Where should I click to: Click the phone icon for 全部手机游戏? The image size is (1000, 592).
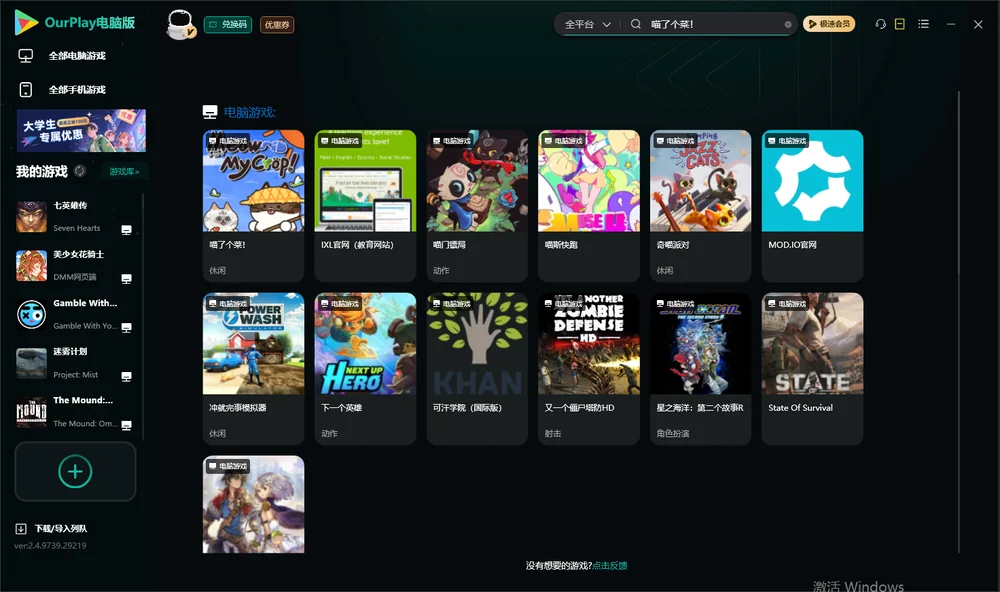pyautogui.click(x=26, y=89)
